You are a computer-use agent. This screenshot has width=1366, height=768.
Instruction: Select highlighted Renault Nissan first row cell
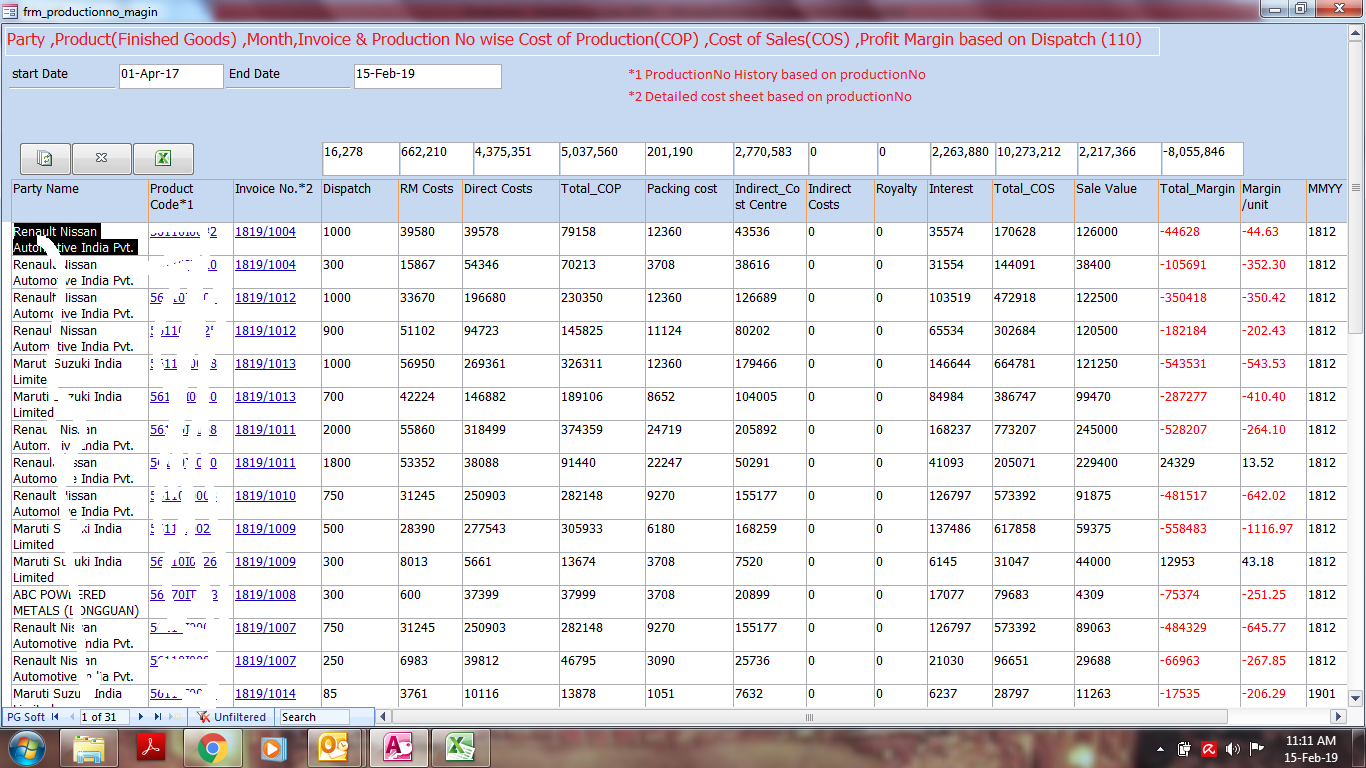[x=79, y=239]
